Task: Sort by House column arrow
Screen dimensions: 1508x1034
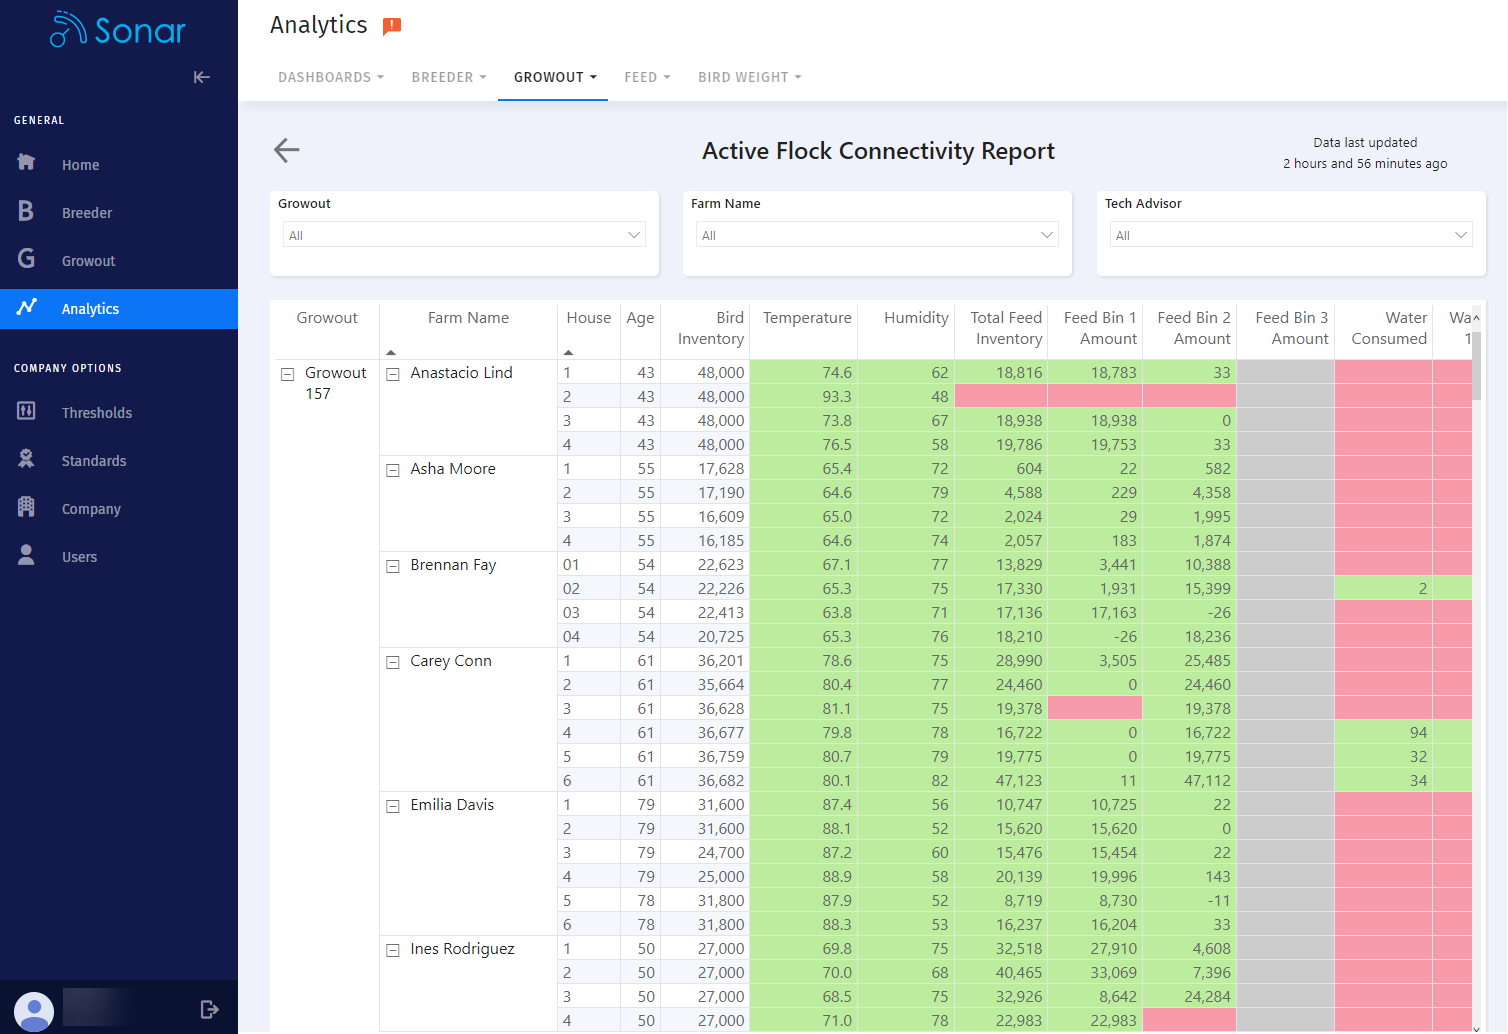Action: click(568, 352)
